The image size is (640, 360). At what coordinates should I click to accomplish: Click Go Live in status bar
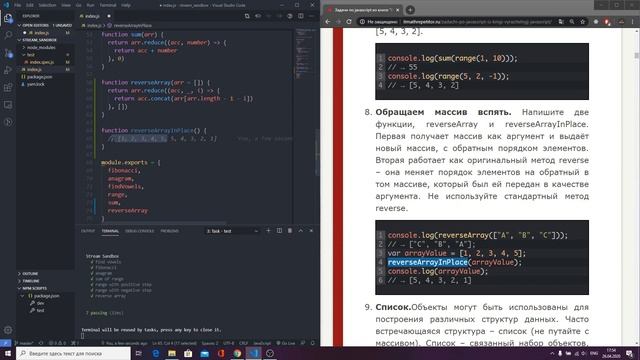[x=286, y=343]
